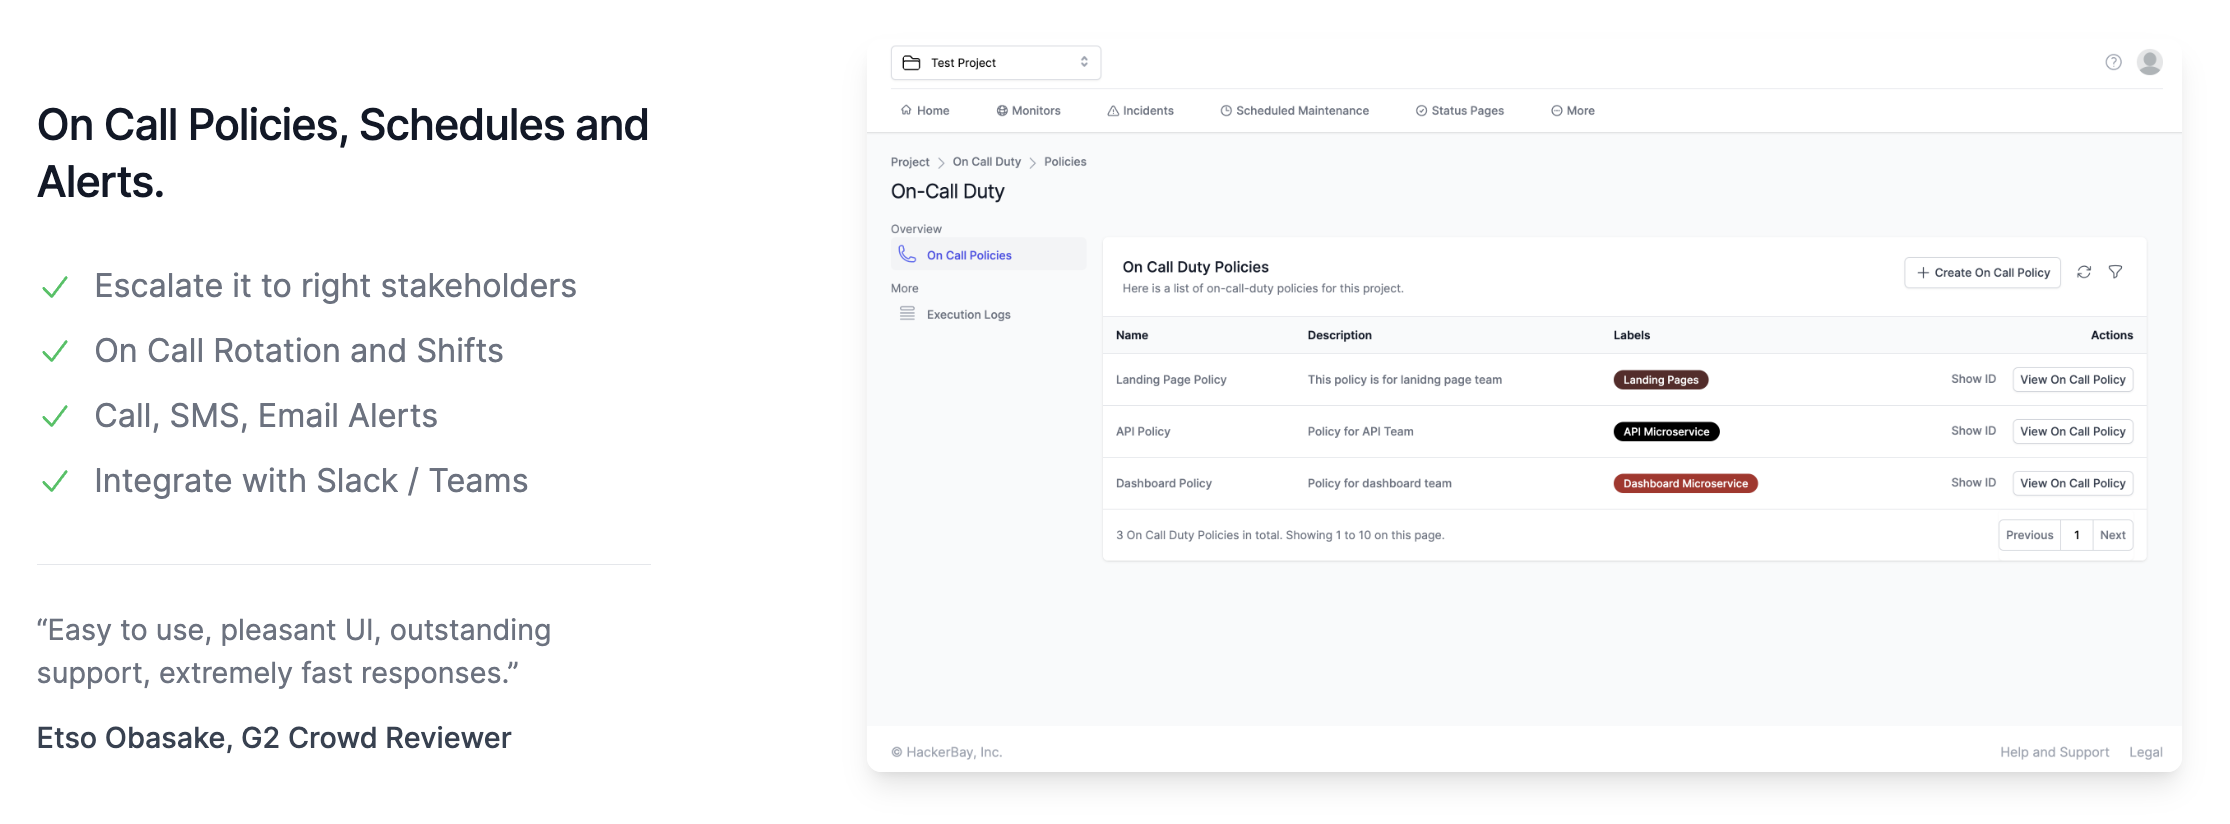Click the filter funnel icon
The height and width of the screenshot is (824, 2230).
coord(2116,272)
